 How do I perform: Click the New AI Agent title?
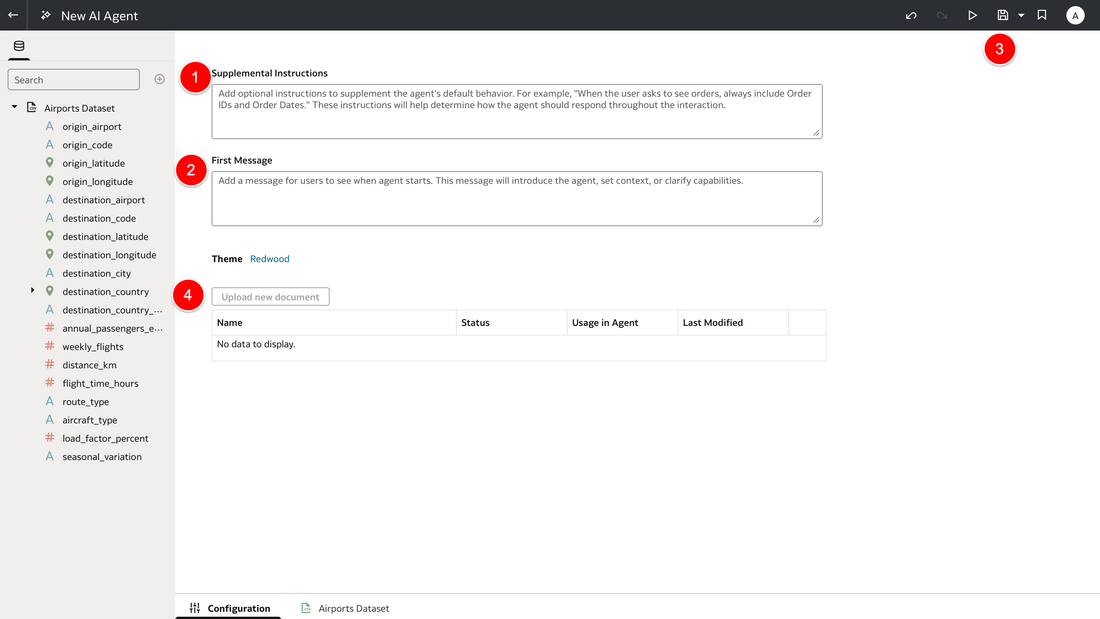99,15
